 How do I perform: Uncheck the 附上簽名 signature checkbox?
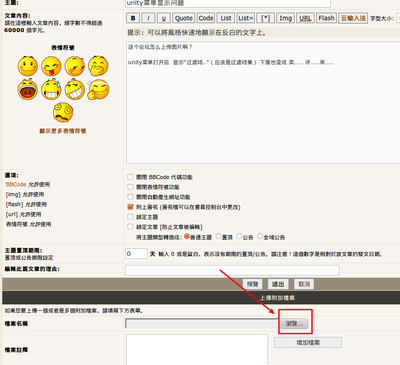click(130, 207)
